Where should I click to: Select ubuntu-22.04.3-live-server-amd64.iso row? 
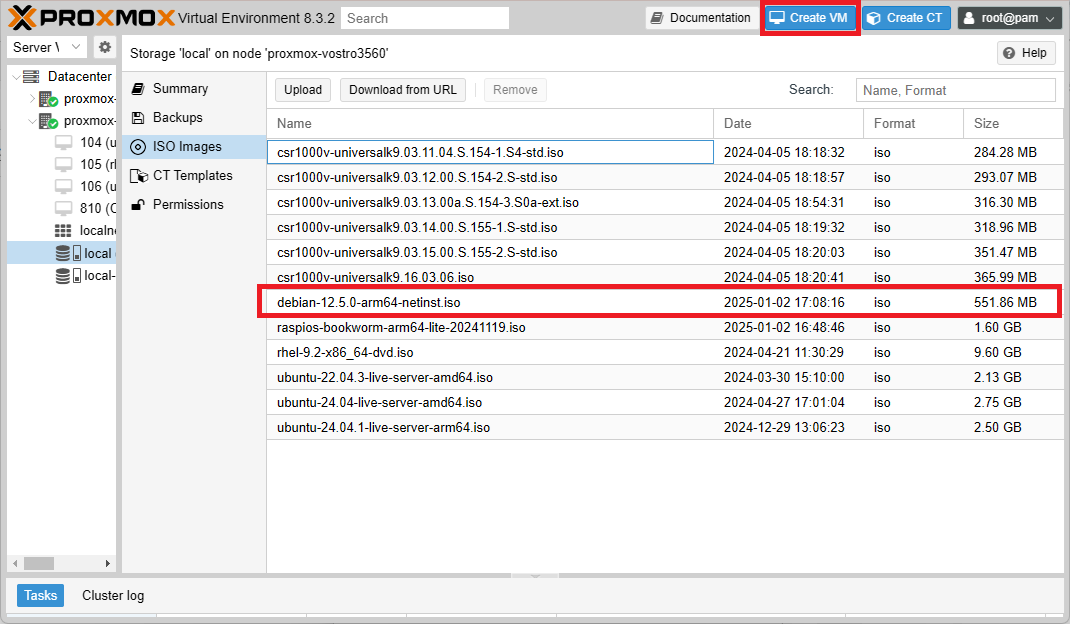pos(665,377)
